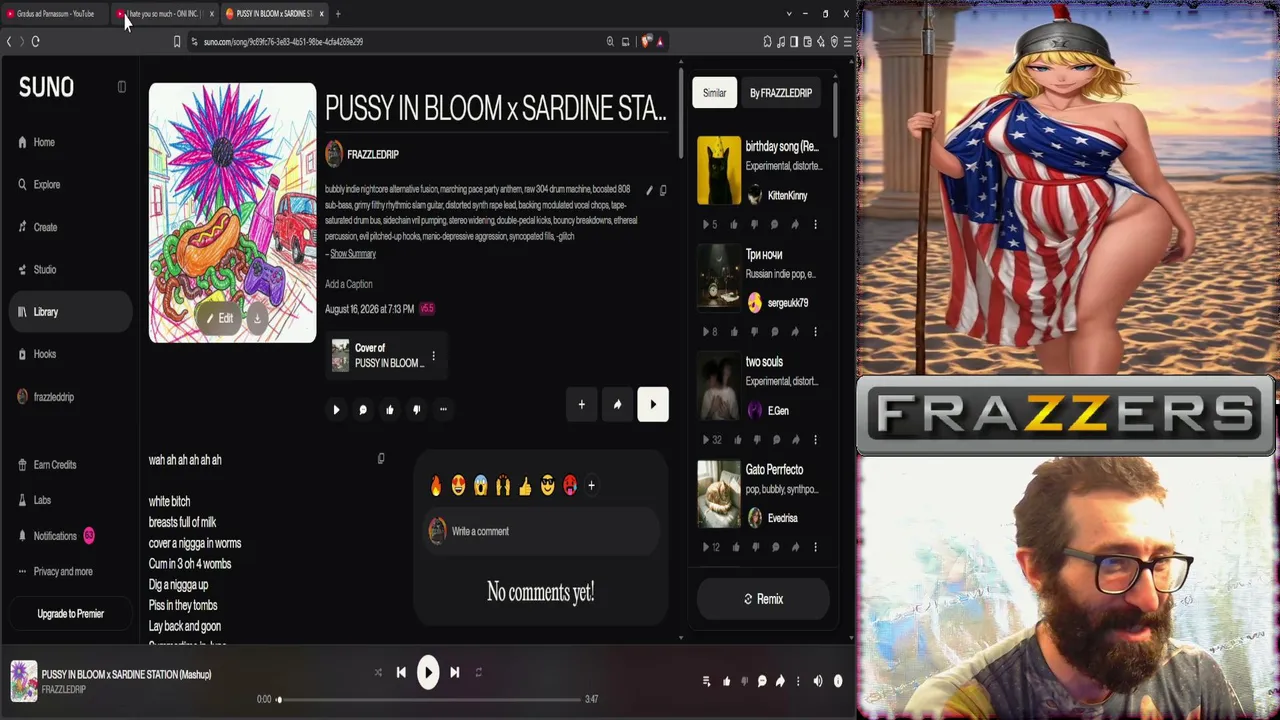Dislike the Три ночи song
The image size is (1280, 720).
tap(754, 332)
